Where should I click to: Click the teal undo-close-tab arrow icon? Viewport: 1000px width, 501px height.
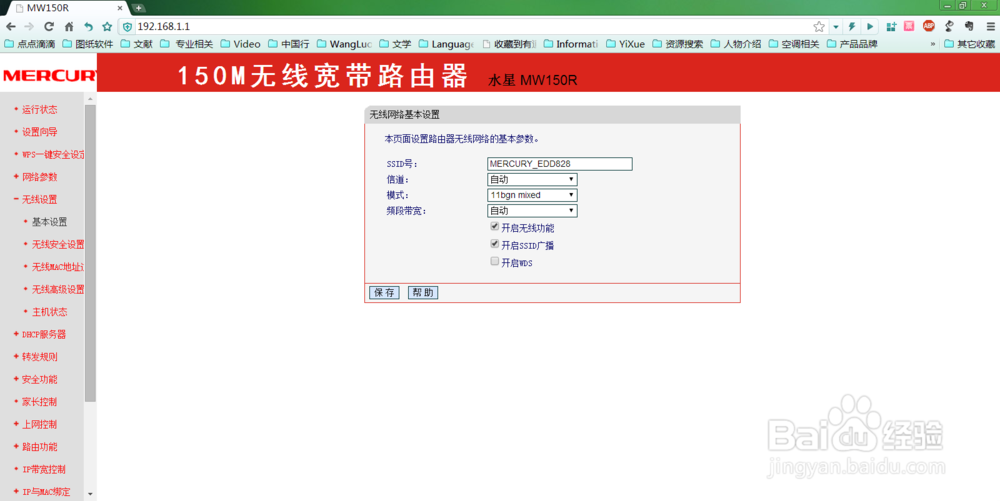click(x=89, y=27)
